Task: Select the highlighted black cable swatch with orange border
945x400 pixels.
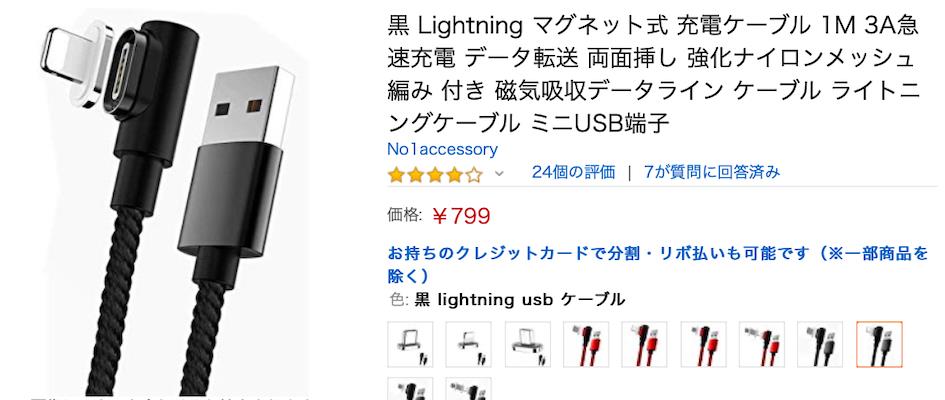Action: point(879,344)
